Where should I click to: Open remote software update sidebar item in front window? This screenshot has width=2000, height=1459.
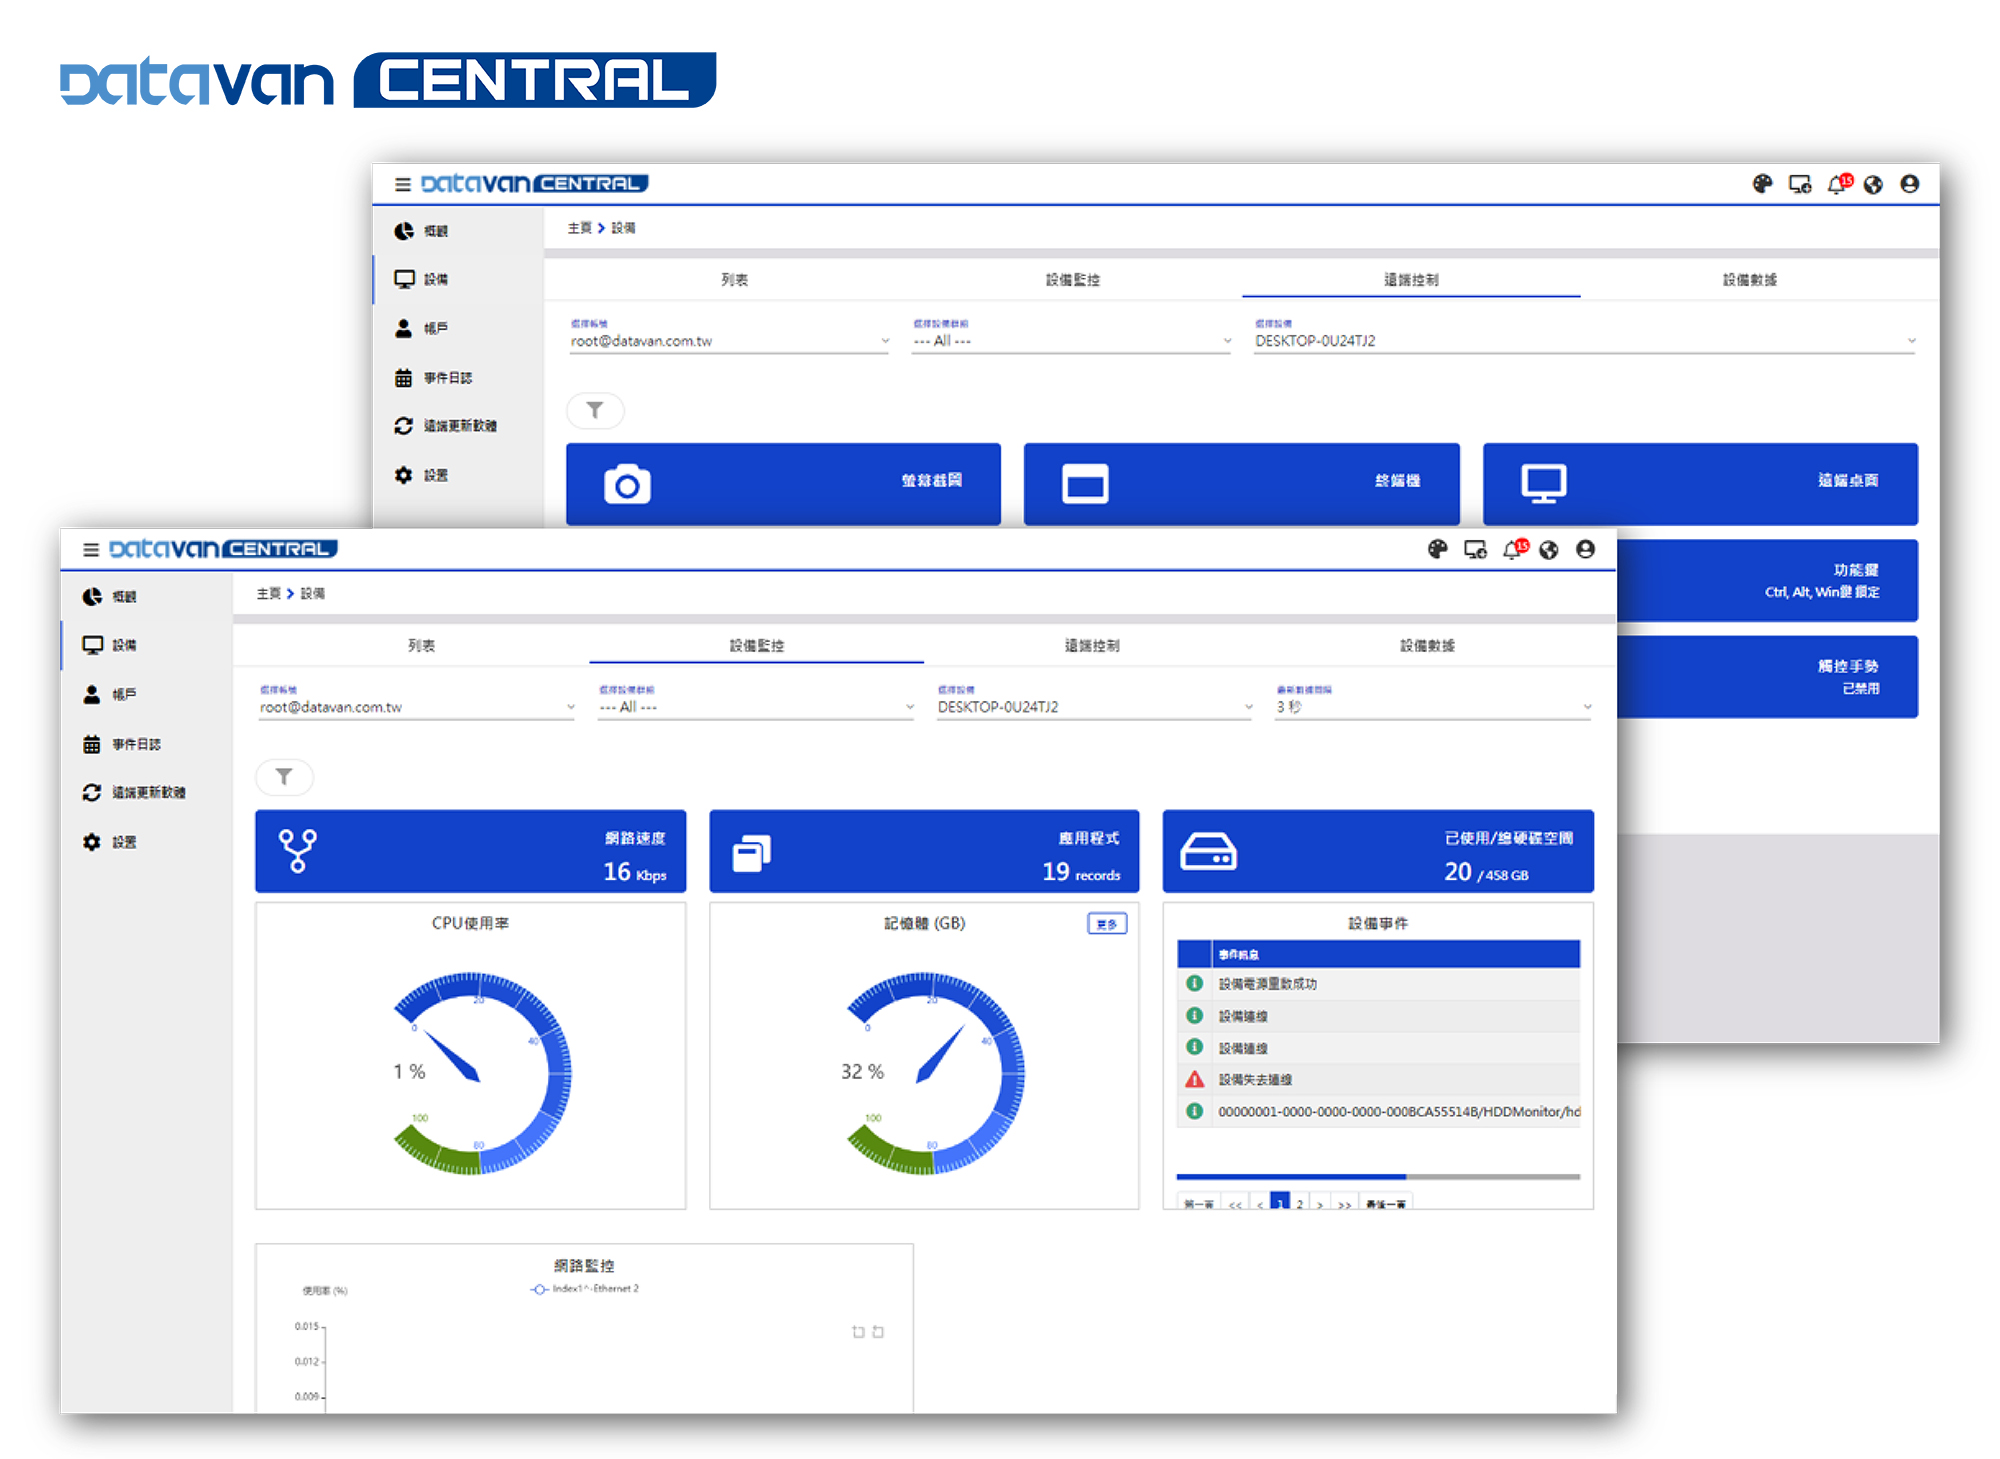[146, 792]
